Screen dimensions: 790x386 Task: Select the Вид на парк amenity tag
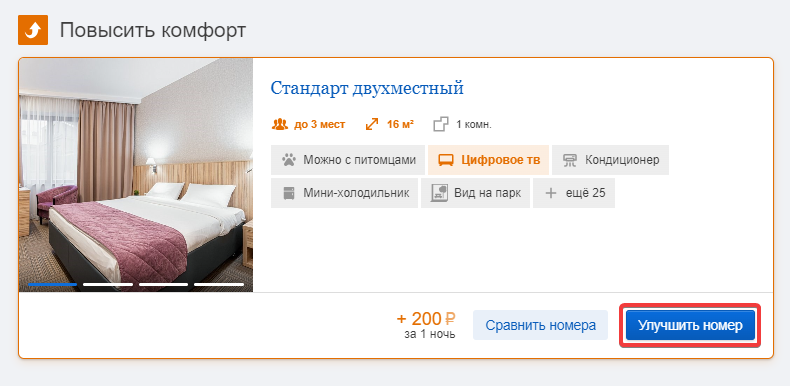(475, 193)
